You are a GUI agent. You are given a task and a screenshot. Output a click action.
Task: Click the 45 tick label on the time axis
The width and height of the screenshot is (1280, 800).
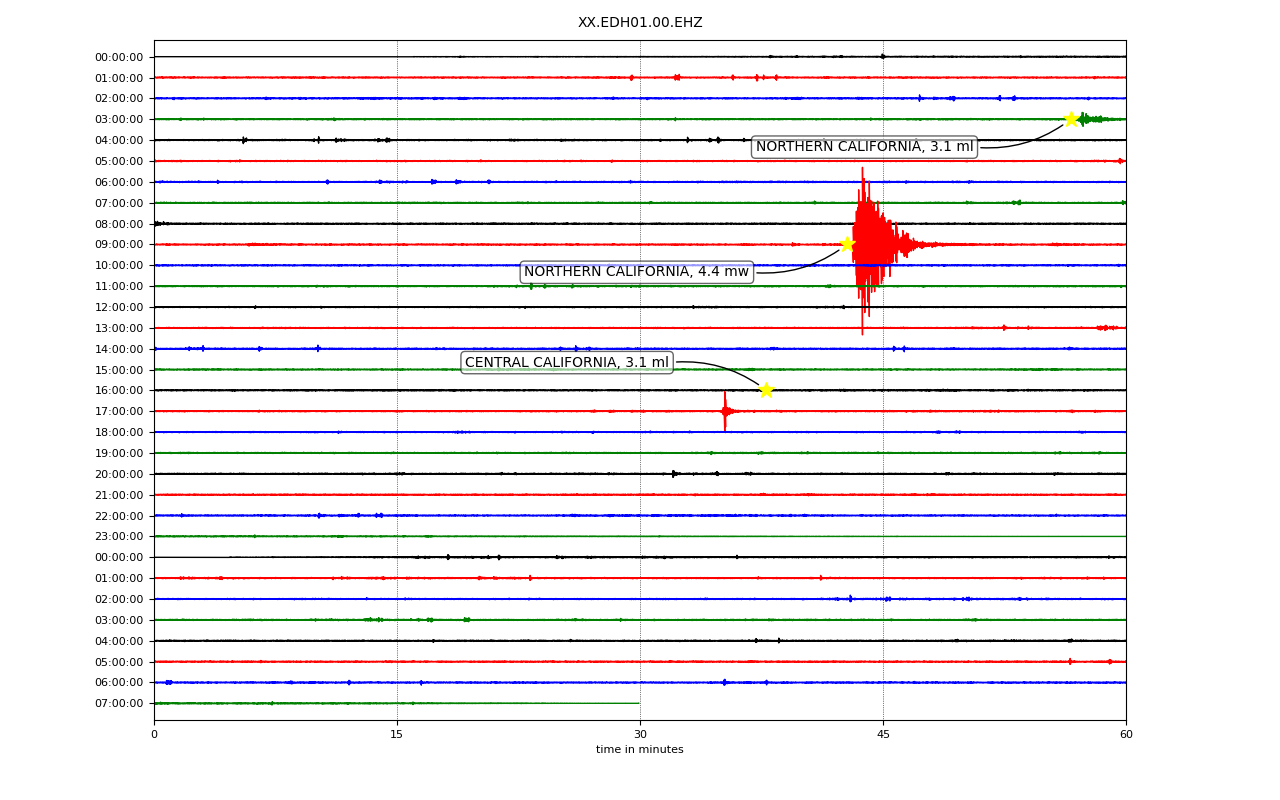point(883,735)
